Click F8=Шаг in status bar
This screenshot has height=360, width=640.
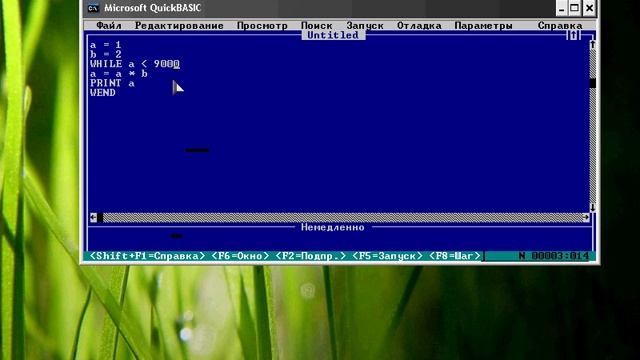click(x=455, y=256)
